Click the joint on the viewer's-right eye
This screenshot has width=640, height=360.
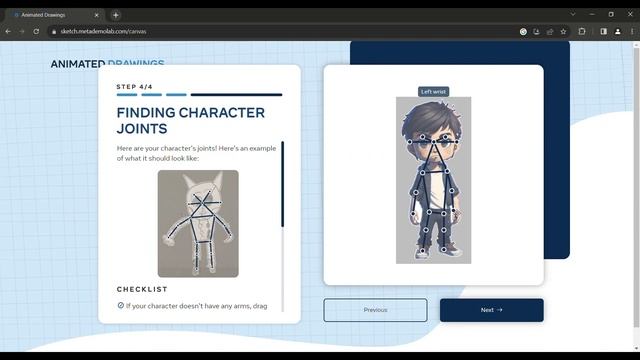click(x=445, y=137)
